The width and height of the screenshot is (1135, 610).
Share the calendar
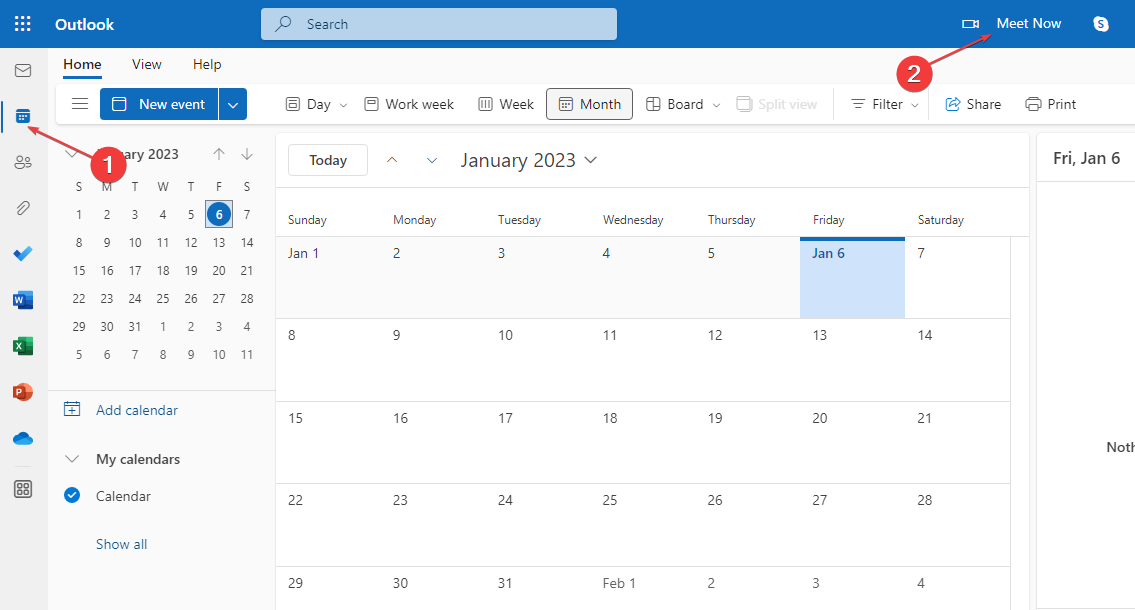pos(973,104)
